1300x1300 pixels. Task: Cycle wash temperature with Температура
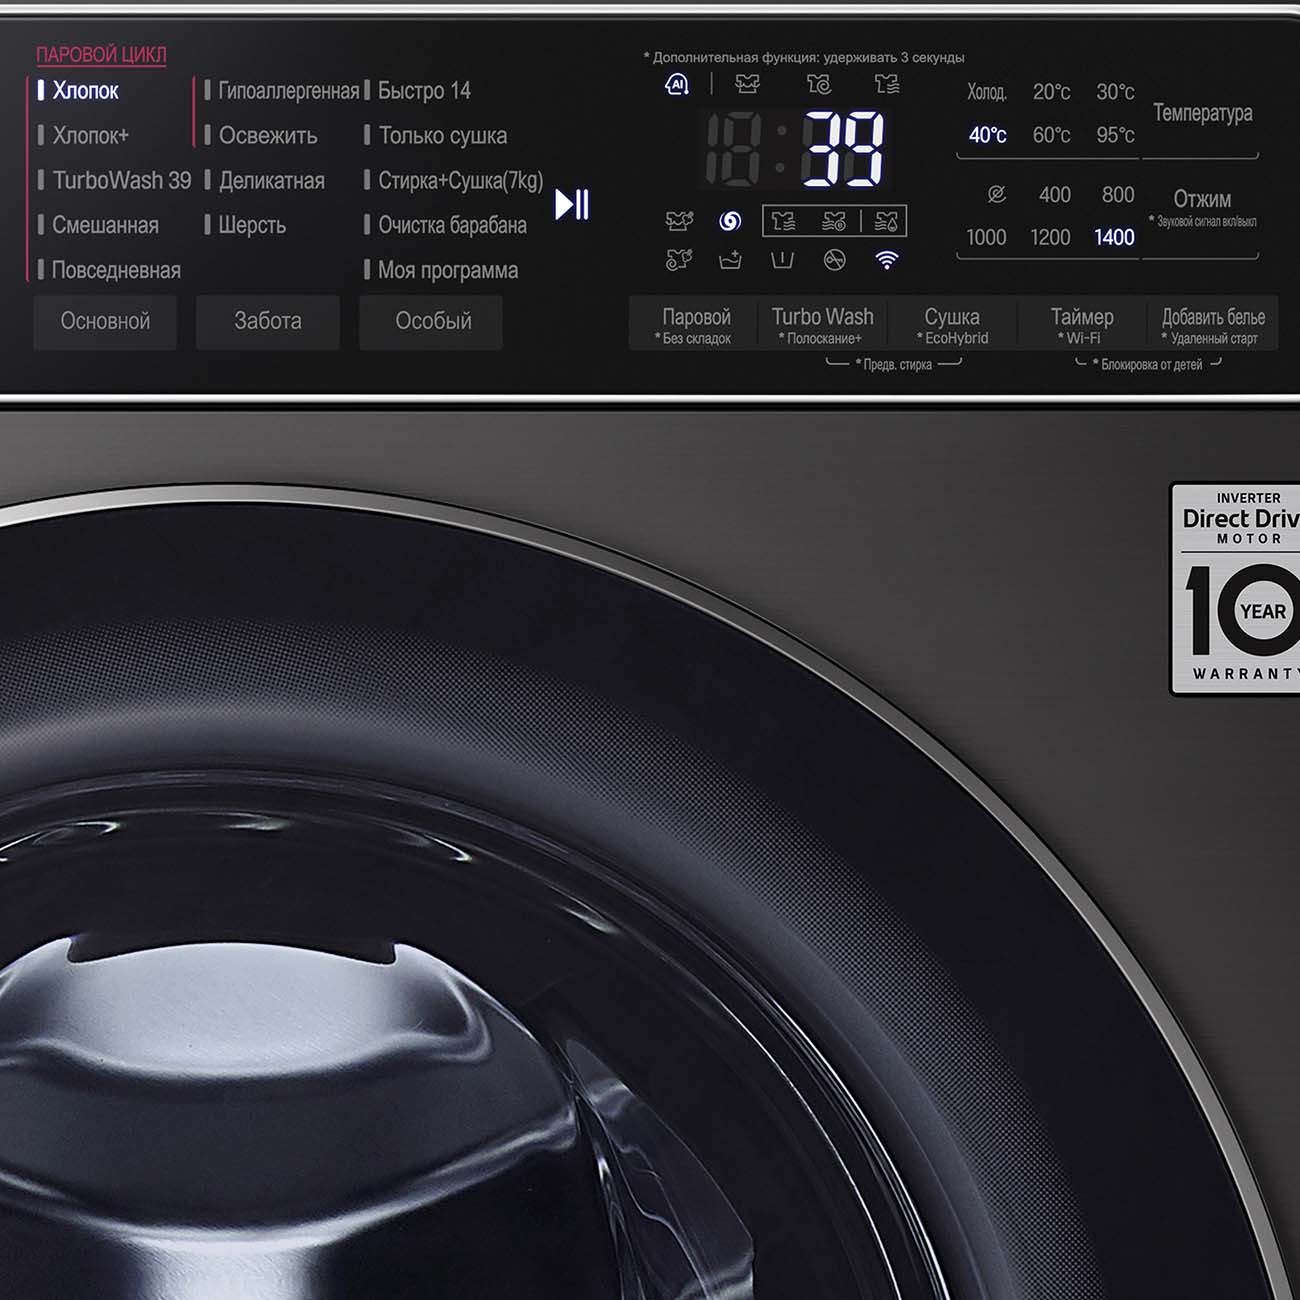[x=1202, y=114]
